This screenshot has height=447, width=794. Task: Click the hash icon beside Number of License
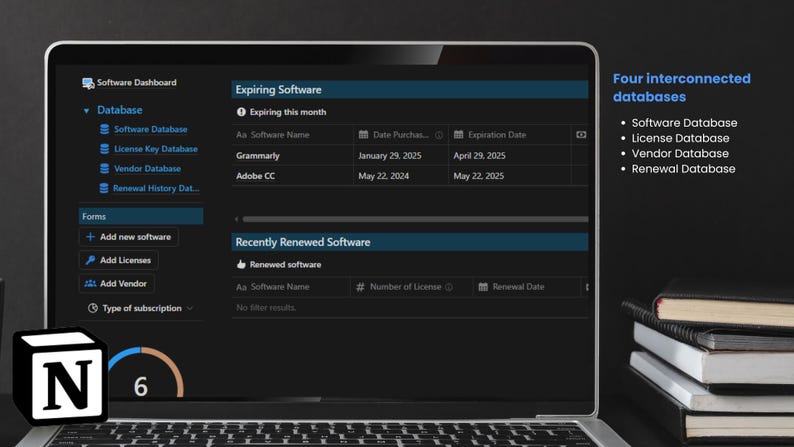click(360, 287)
